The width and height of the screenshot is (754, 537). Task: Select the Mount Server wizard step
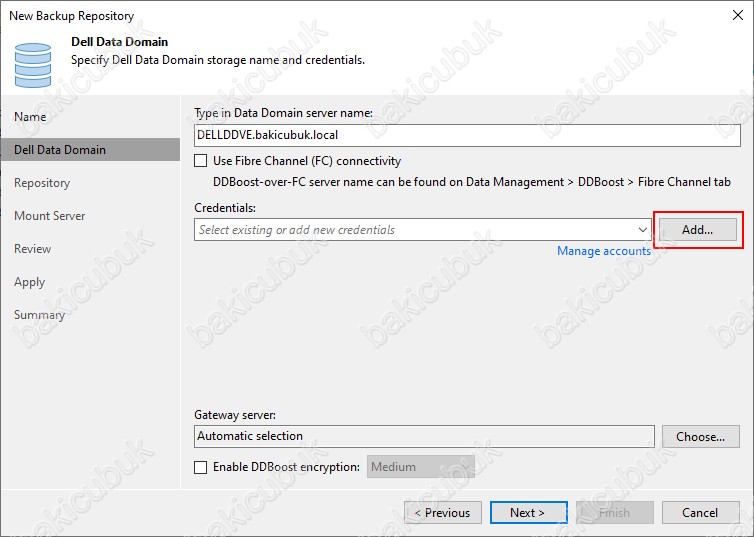click(50, 216)
